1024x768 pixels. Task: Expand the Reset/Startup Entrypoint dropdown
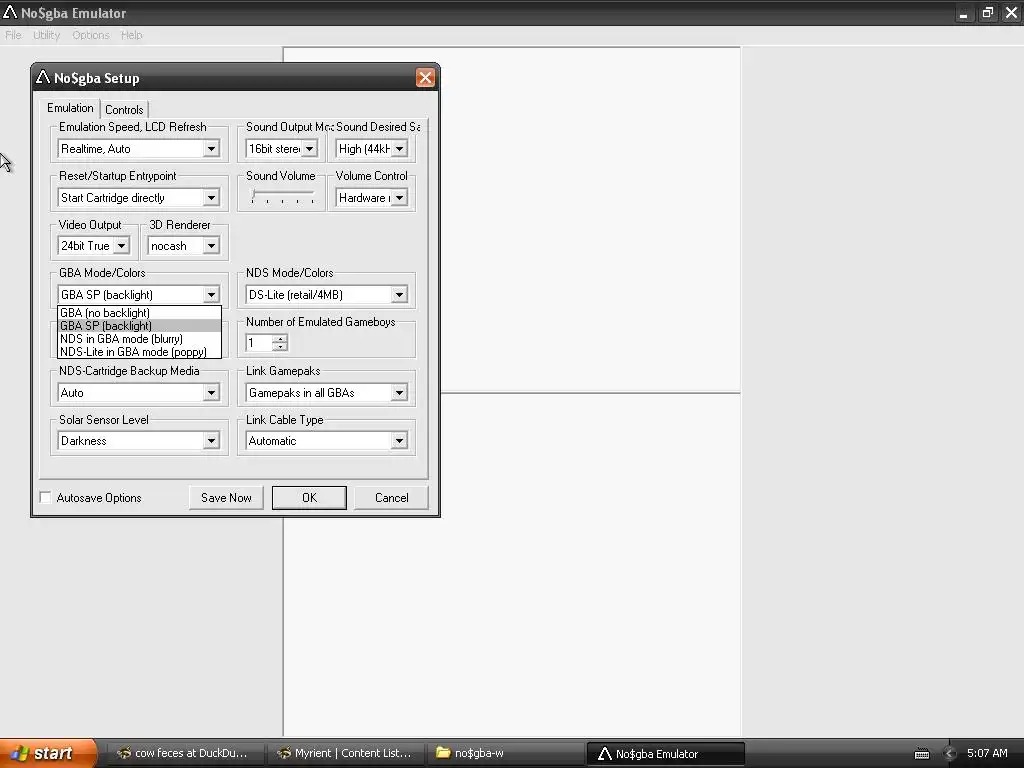pyautogui.click(x=211, y=198)
